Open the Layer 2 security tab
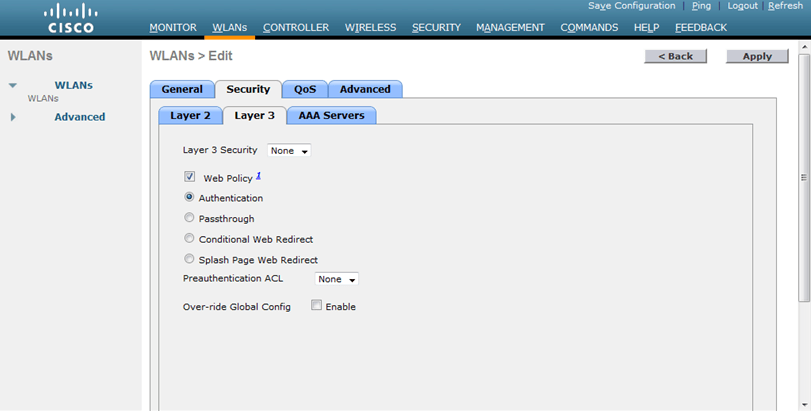 [190, 116]
